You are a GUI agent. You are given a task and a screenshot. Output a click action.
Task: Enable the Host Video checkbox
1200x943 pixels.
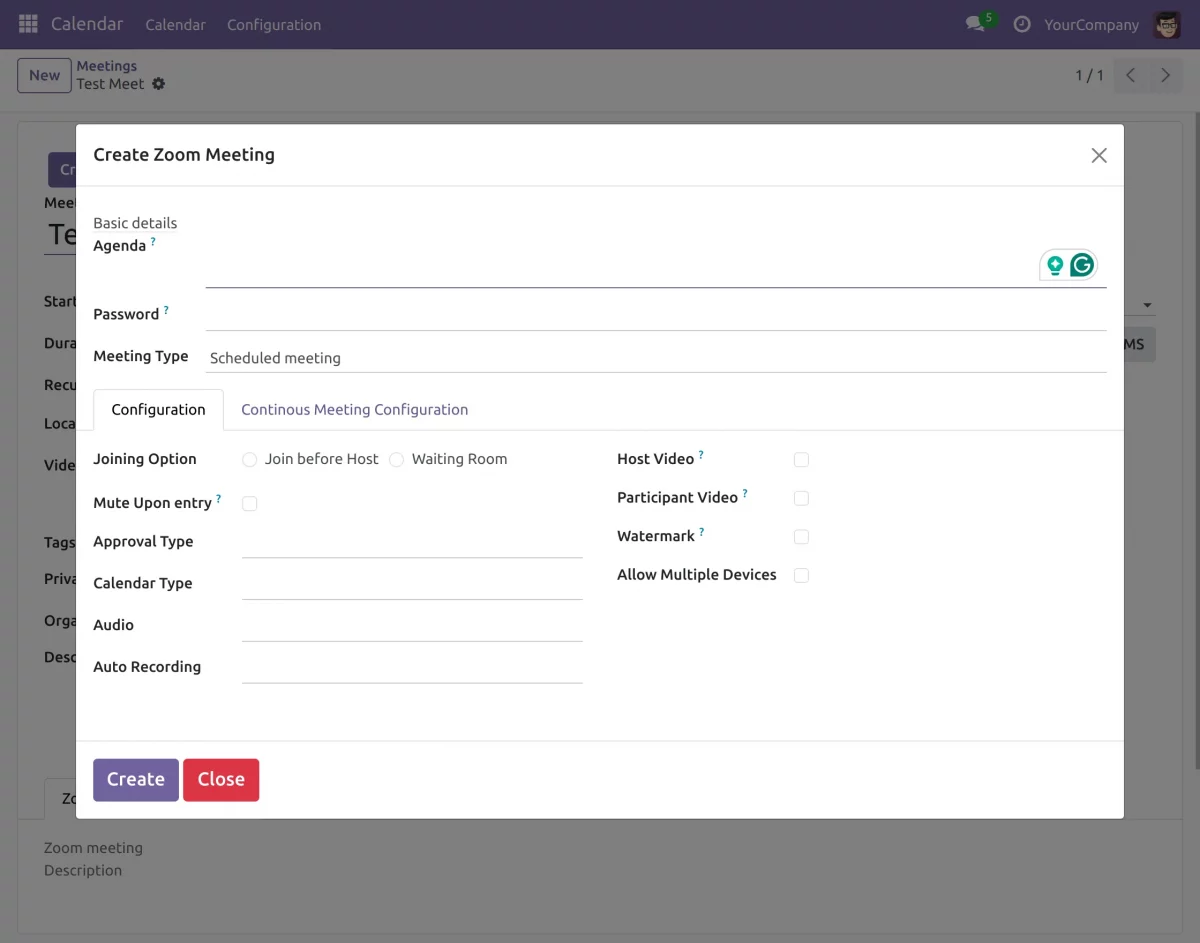[801, 459]
